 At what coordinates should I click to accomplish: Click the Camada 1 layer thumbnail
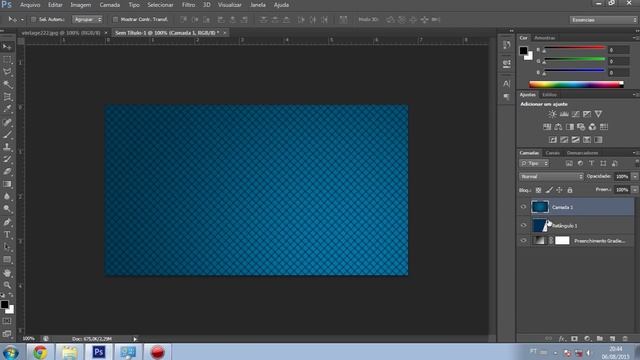point(540,207)
